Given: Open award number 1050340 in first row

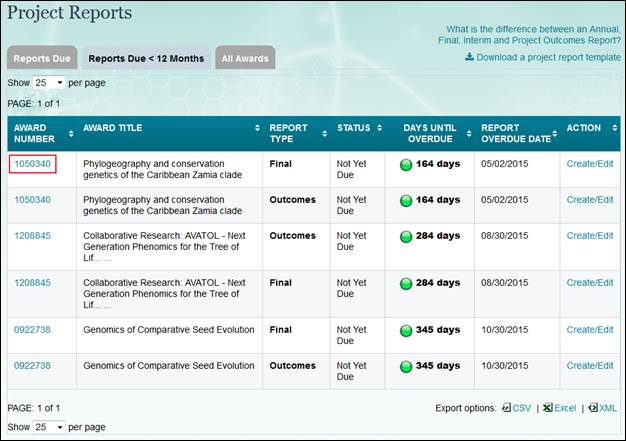Looking at the screenshot, I should [x=32, y=164].
